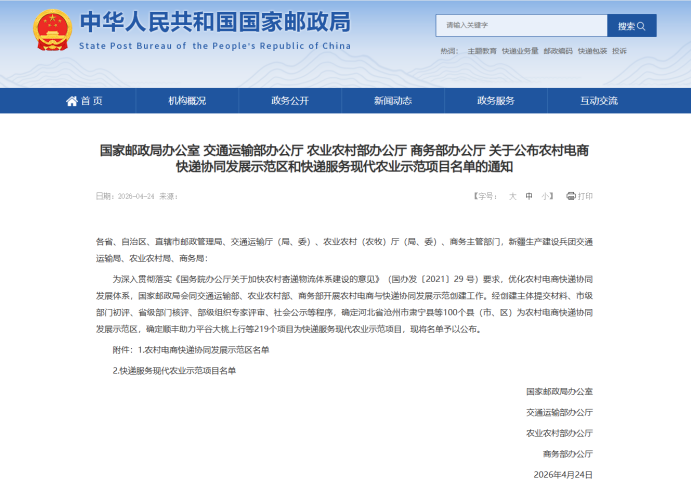Viewport: 692px width, 488px height.
Task: Click the home icon in navigation bar
Action: 71,101
